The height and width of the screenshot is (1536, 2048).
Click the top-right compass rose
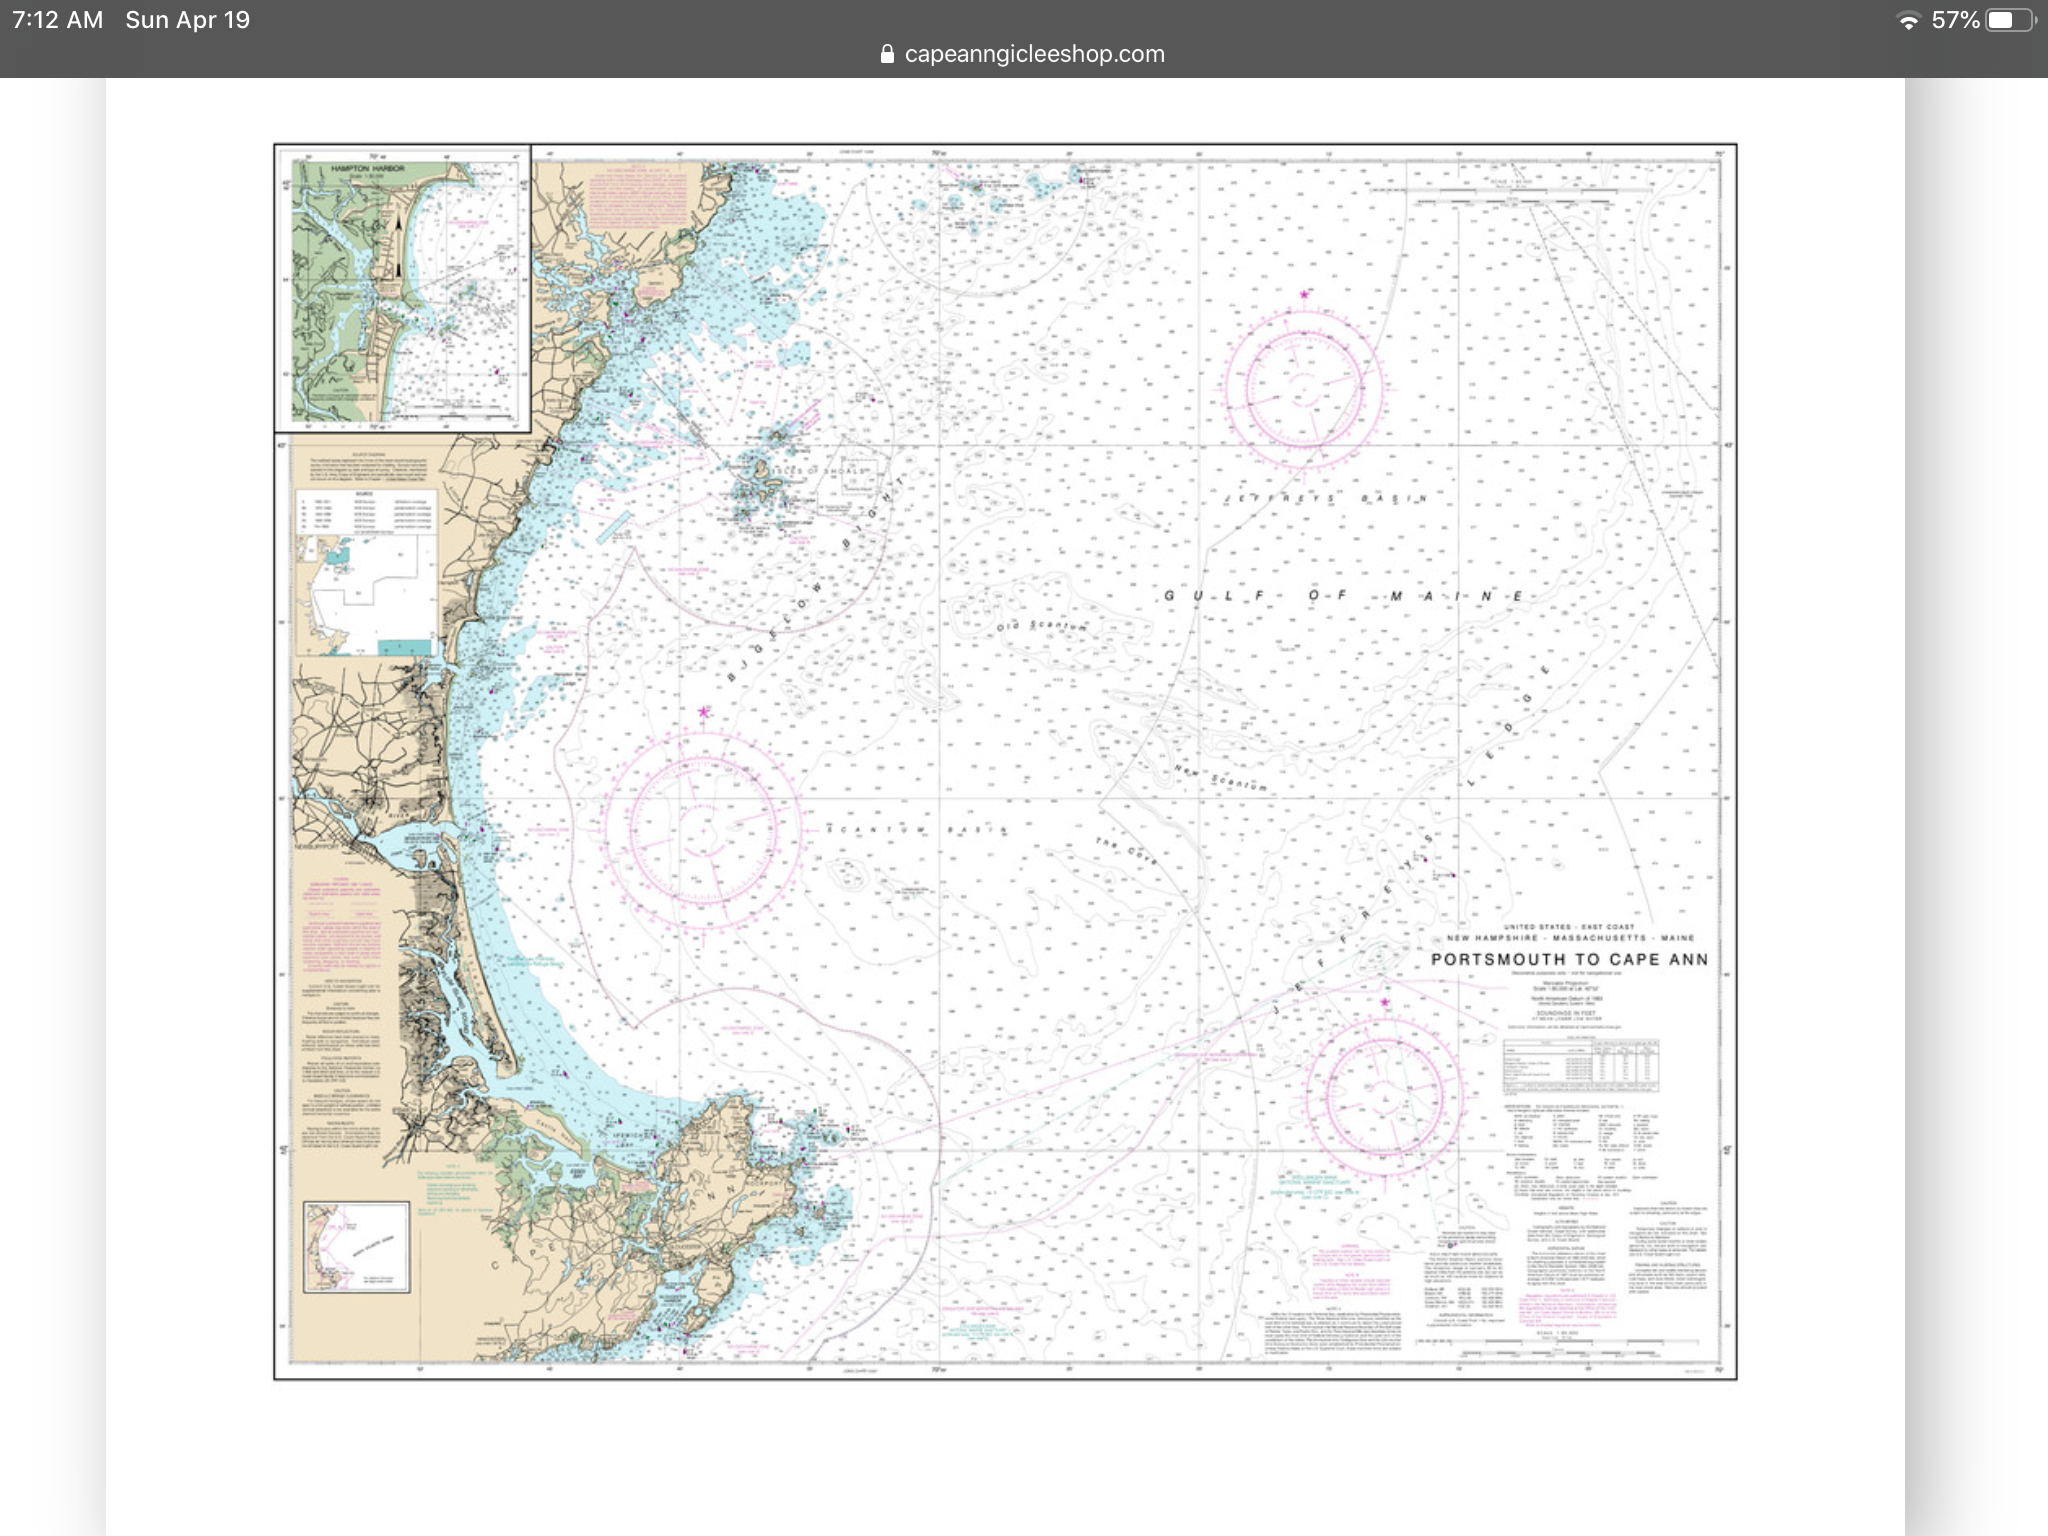pos(1303,388)
